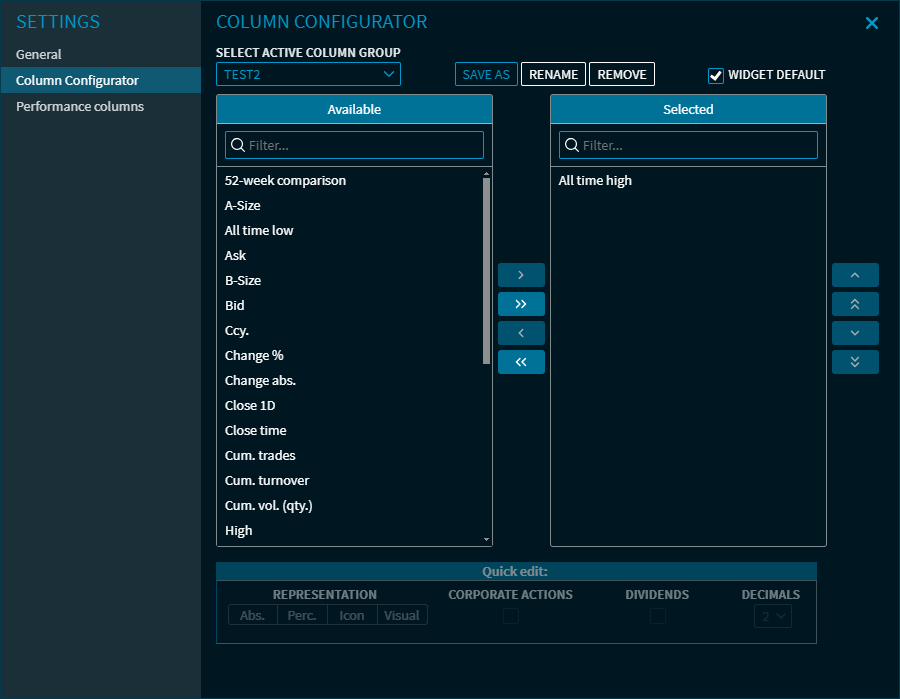Close the settings dialog with X
The height and width of the screenshot is (699, 900).
(872, 23)
